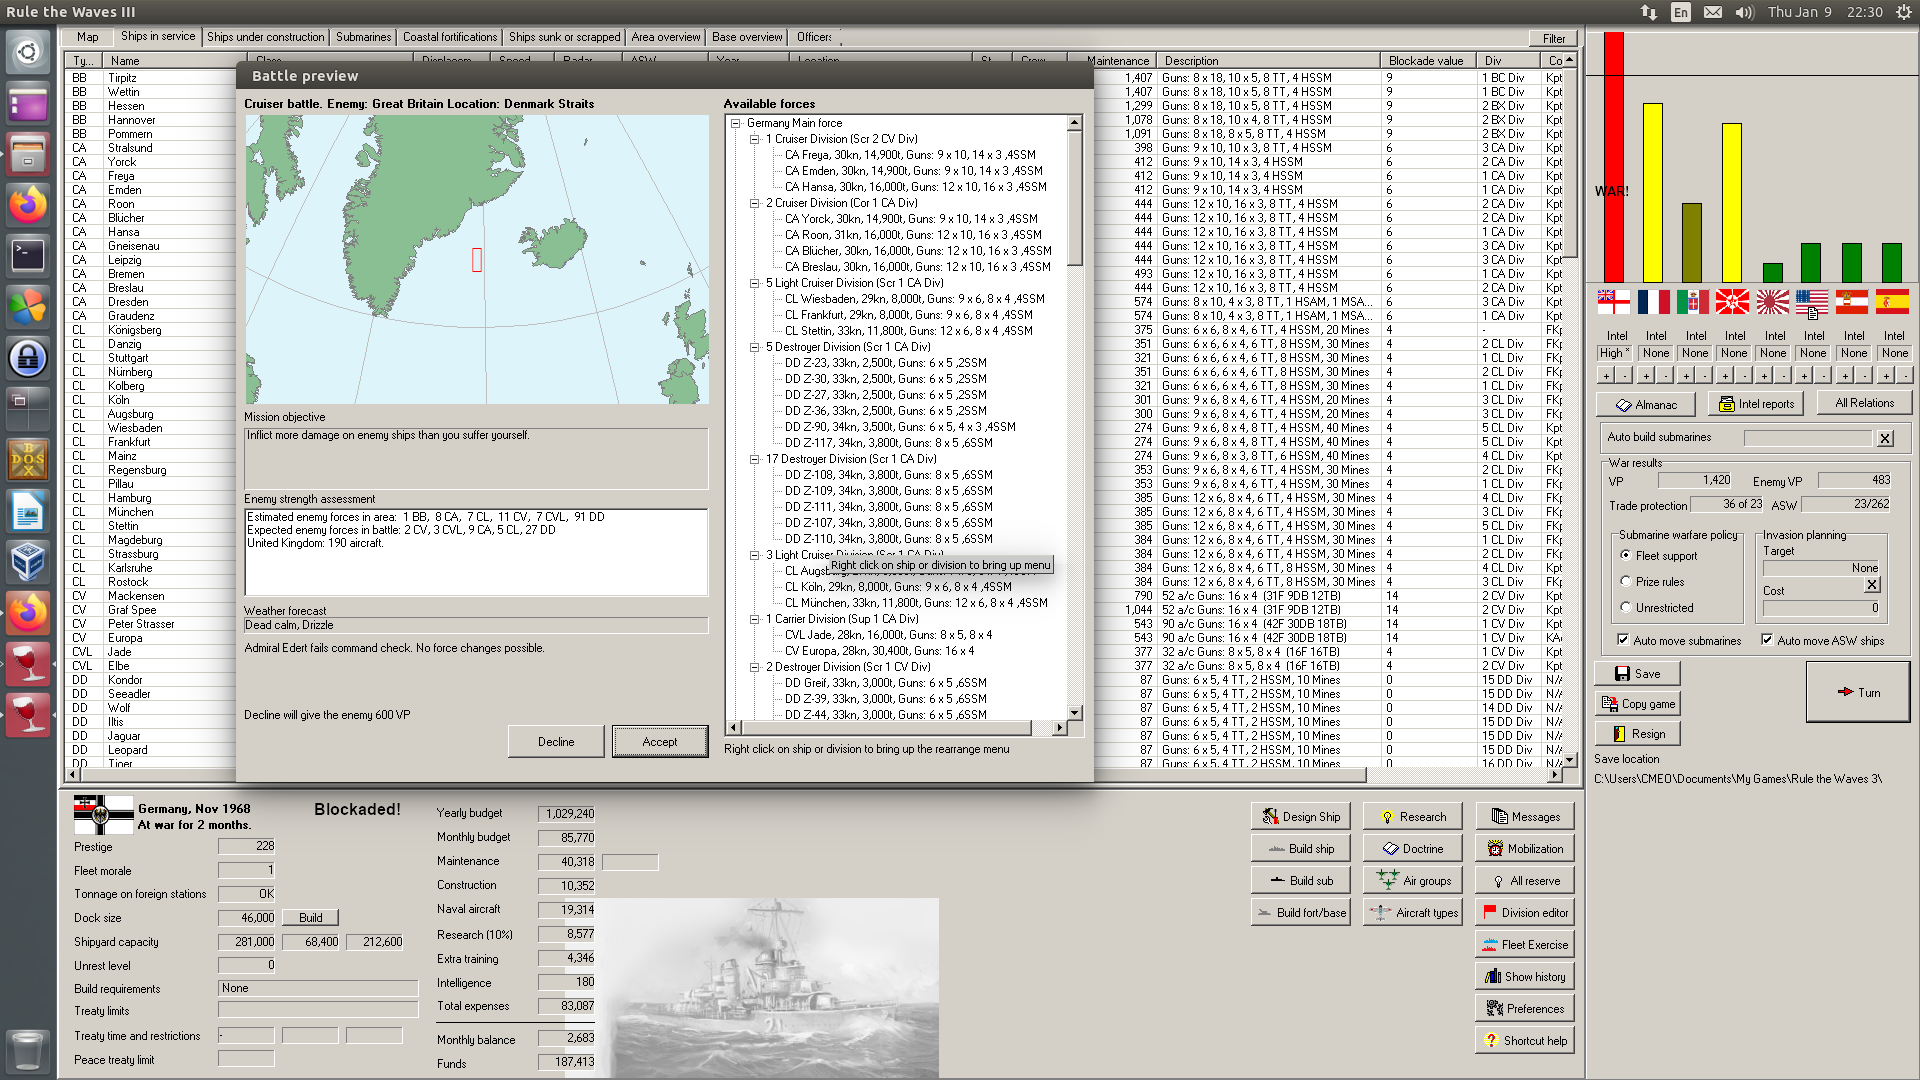
Task: Collapse 5 Destroyer Division node
Action: (x=755, y=347)
